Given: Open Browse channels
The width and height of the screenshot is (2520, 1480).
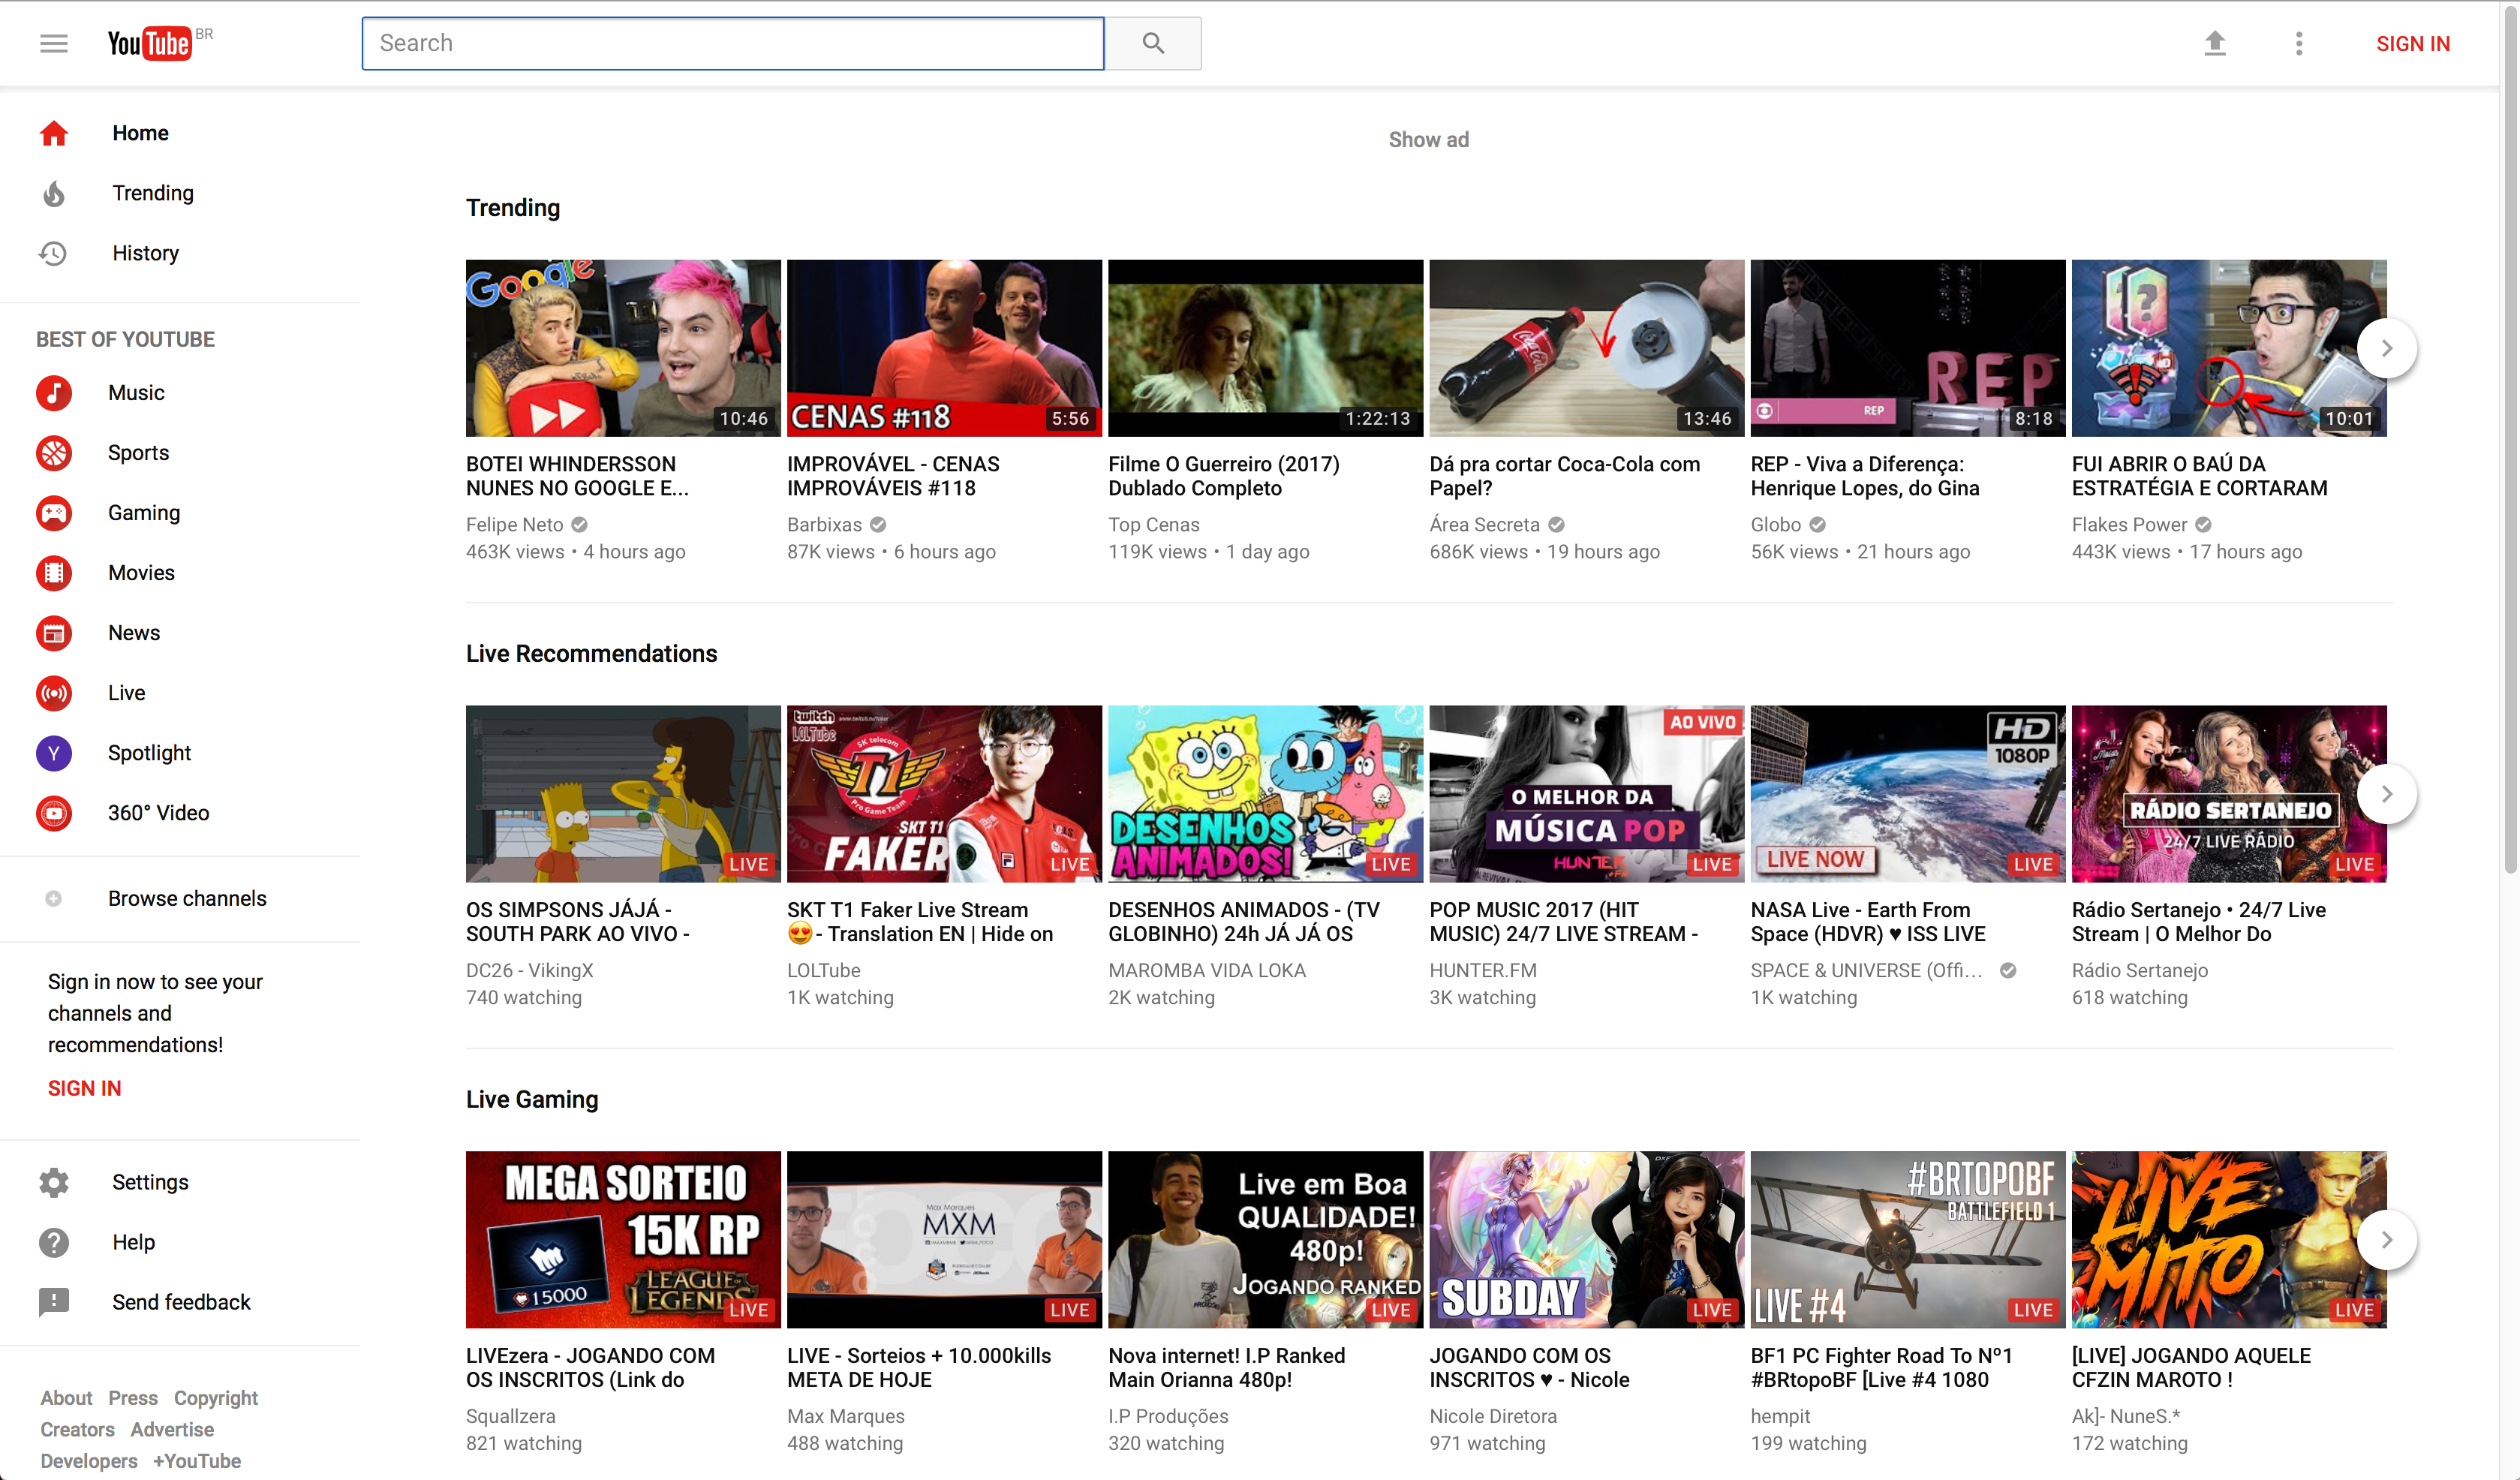Looking at the screenshot, I should point(187,898).
